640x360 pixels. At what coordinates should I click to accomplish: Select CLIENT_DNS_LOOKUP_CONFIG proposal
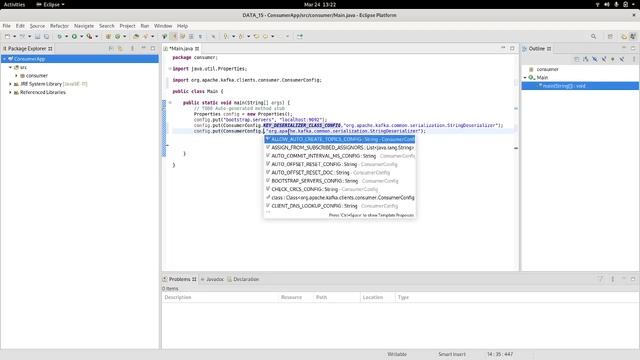(x=340, y=206)
